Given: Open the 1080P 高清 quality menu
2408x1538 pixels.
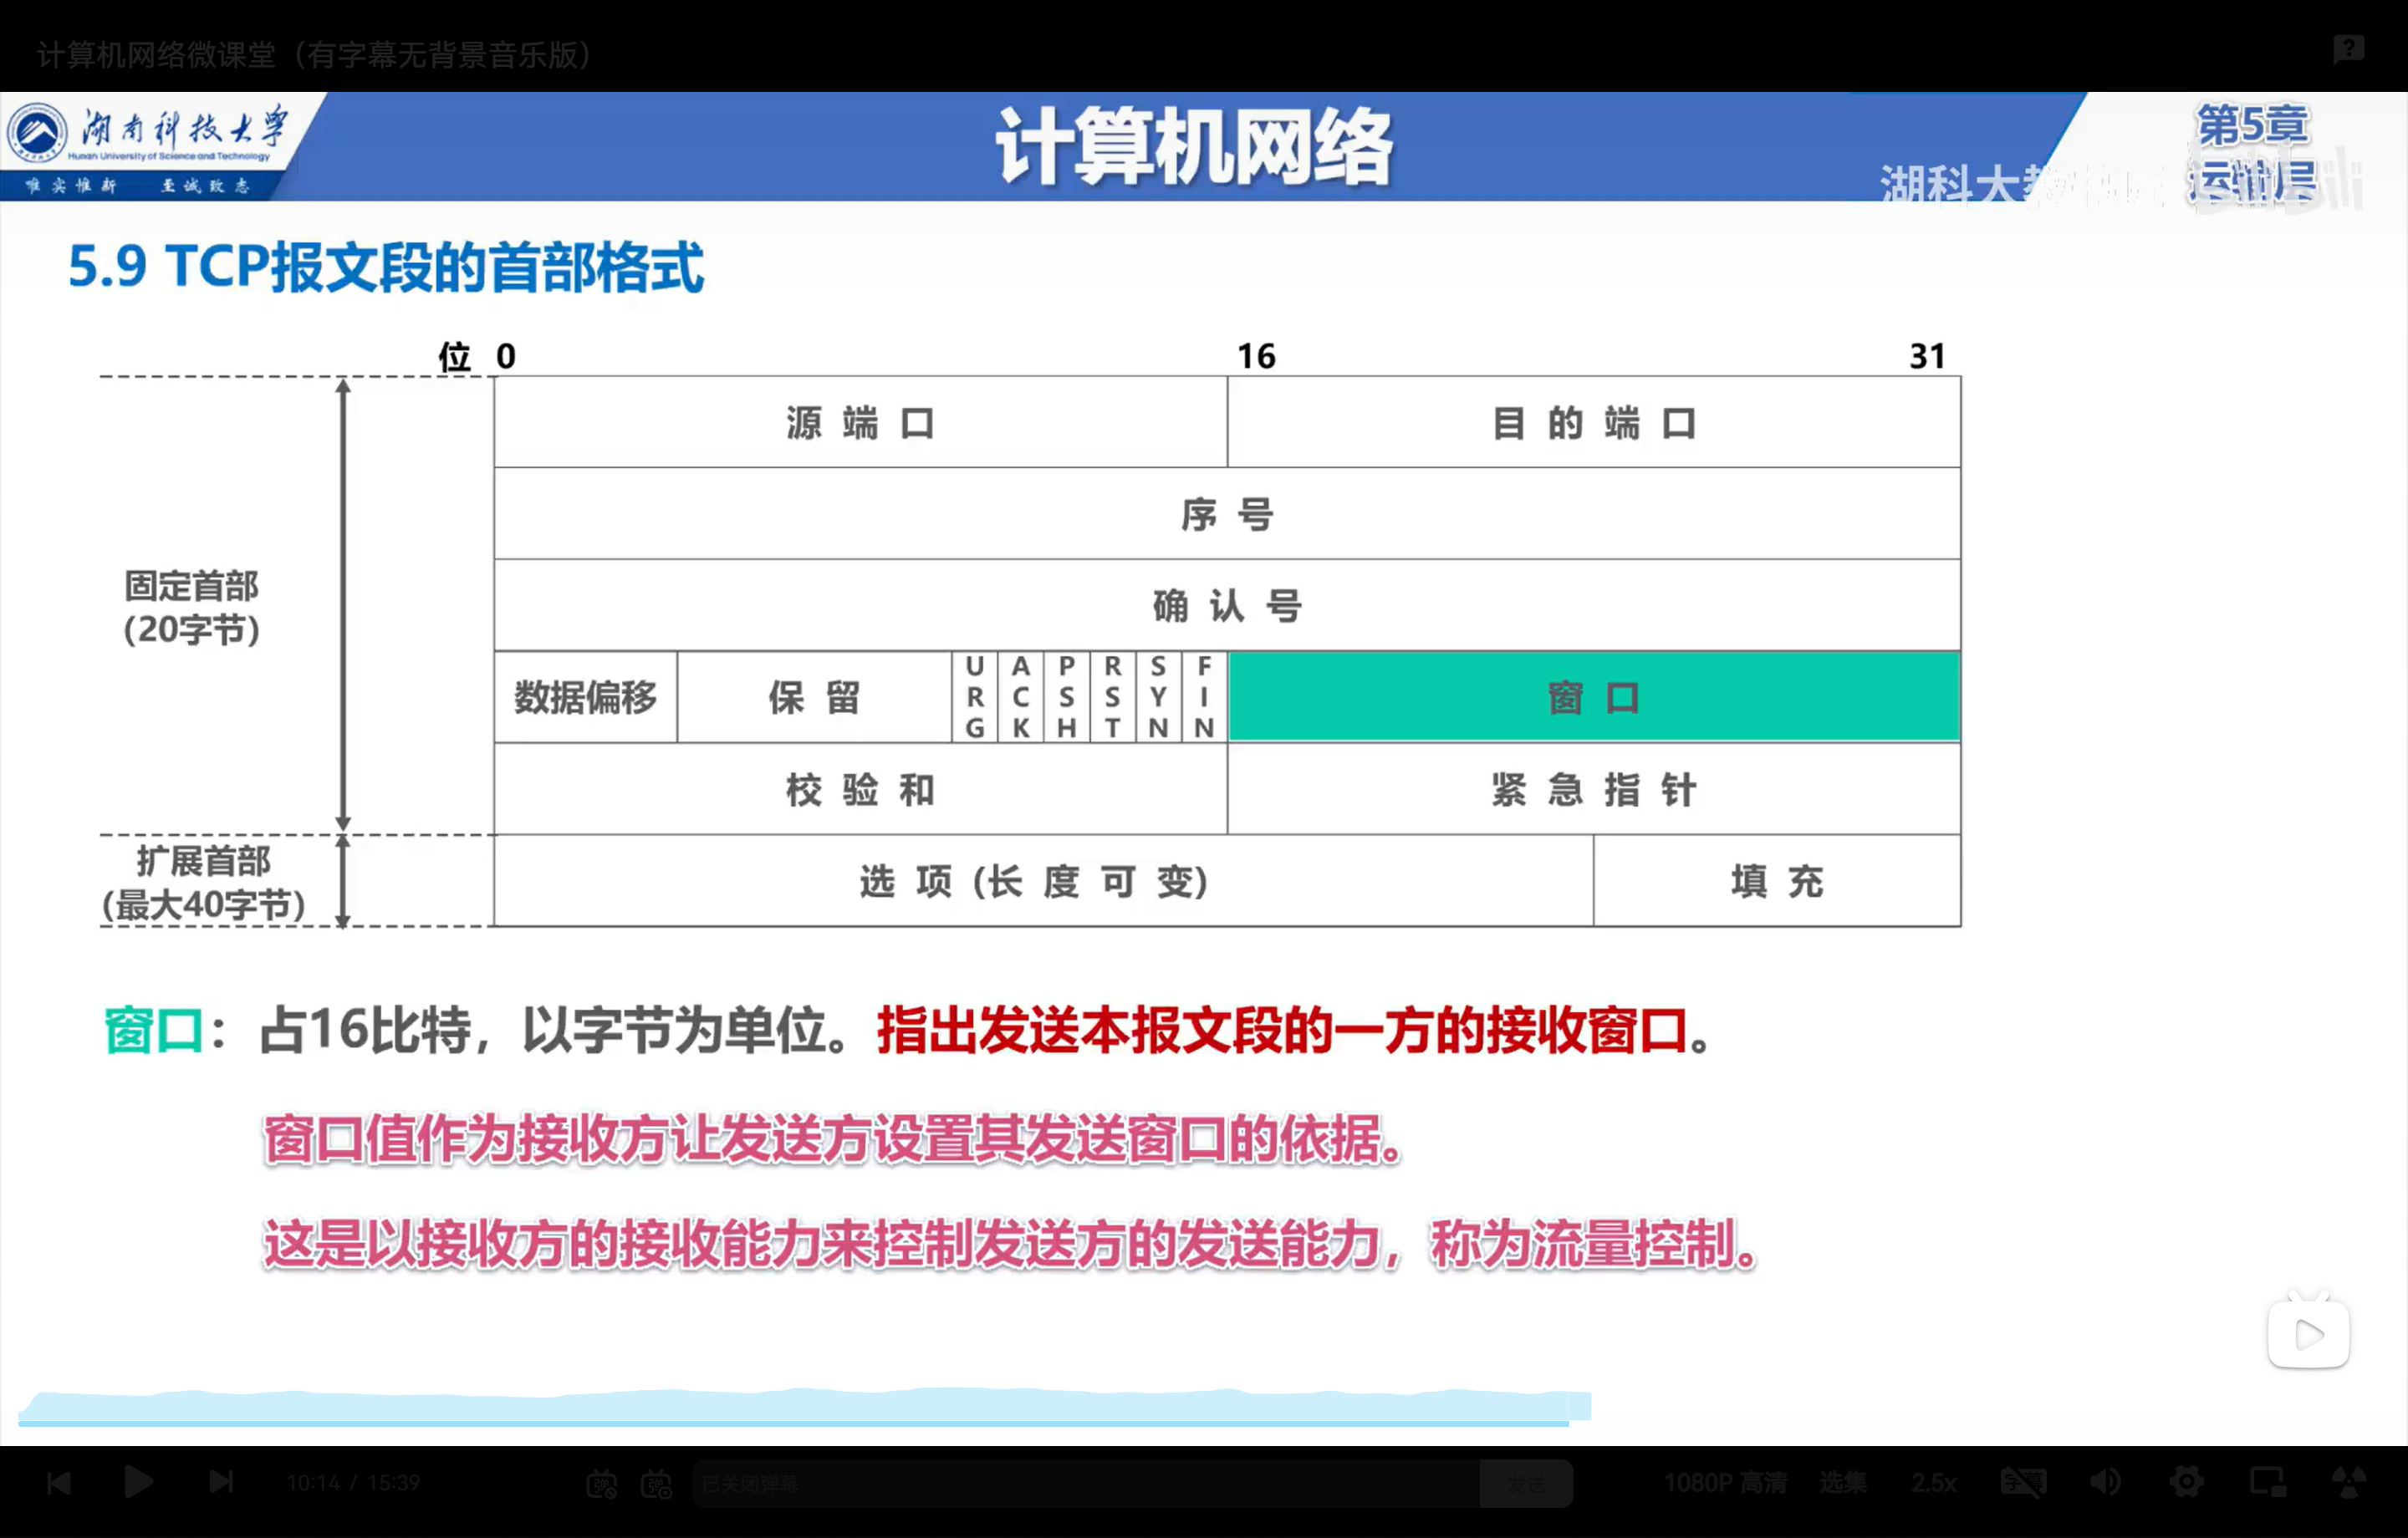Looking at the screenshot, I should point(1725,1482).
